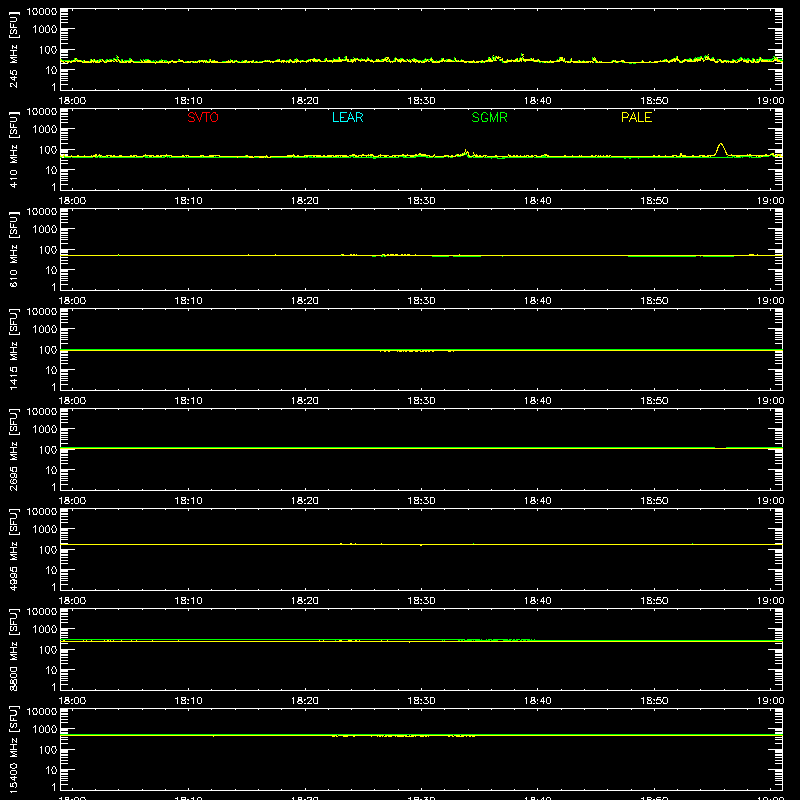Viewport: 800px width, 800px height.
Task: Select the 8800 MHz [SFU] axis title
Action: (x=13, y=649)
